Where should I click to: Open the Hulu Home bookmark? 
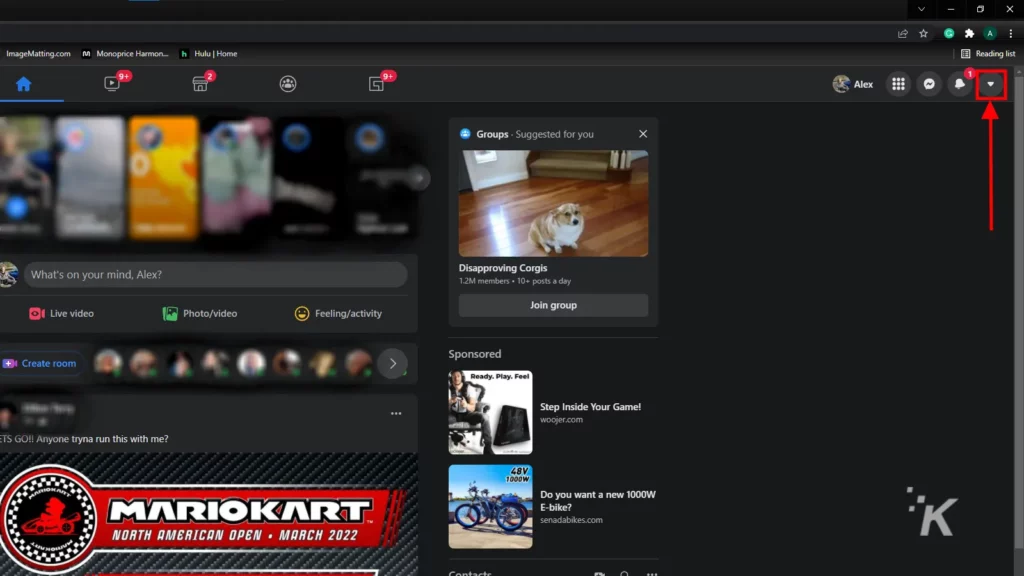click(209, 54)
